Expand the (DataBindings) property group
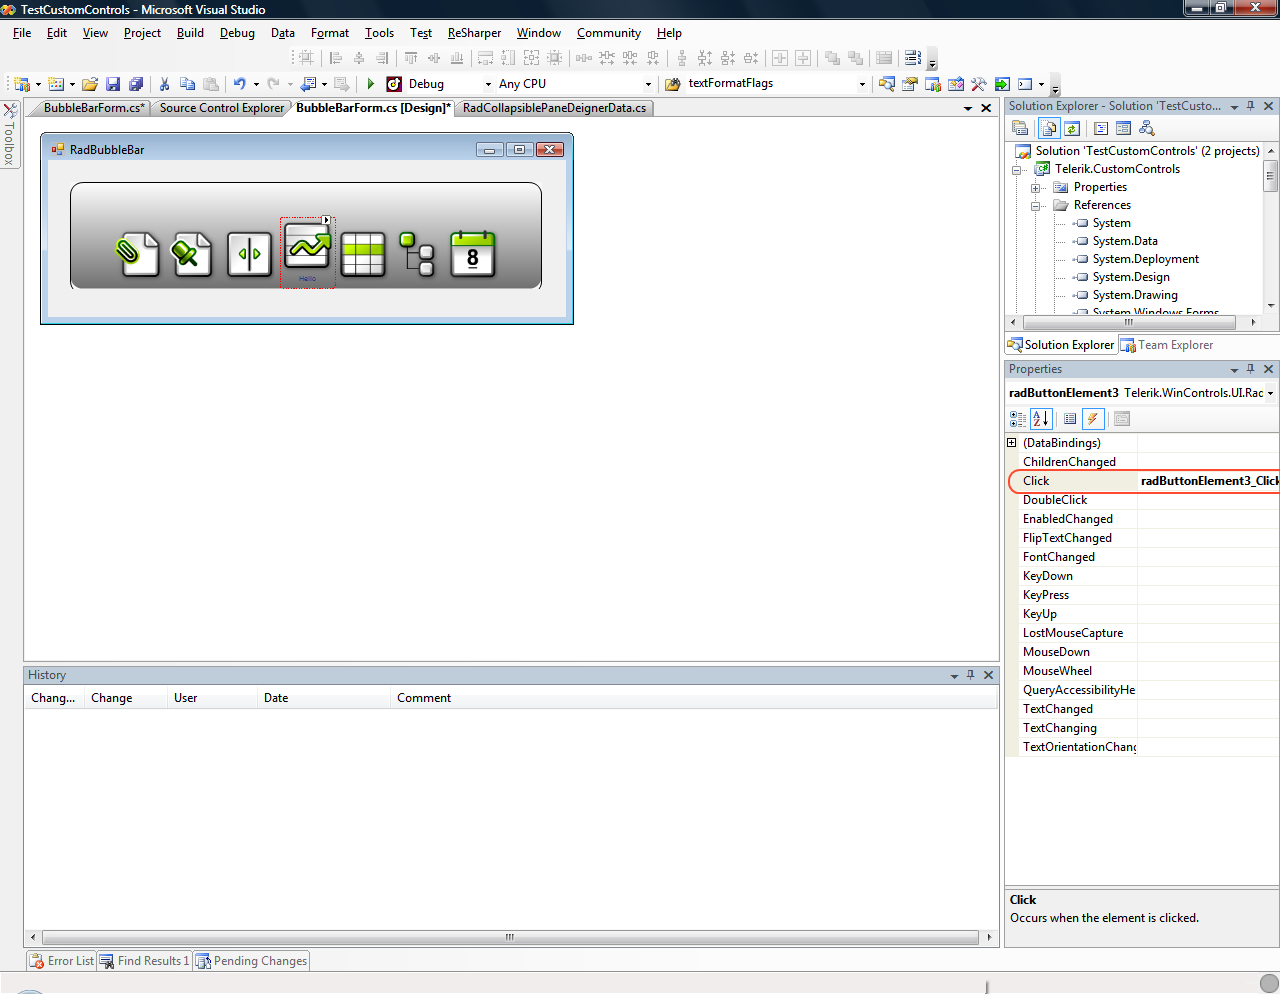 pyautogui.click(x=1012, y=443)
